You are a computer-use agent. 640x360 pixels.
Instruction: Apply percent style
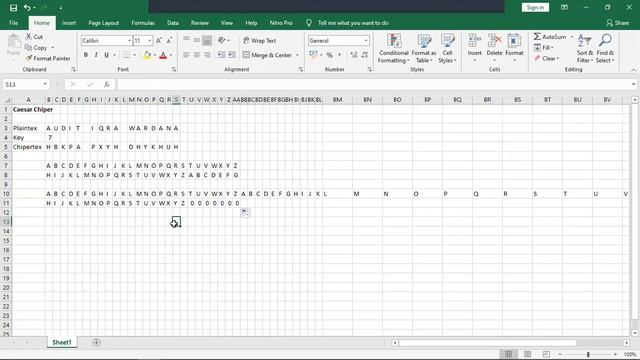329,55
